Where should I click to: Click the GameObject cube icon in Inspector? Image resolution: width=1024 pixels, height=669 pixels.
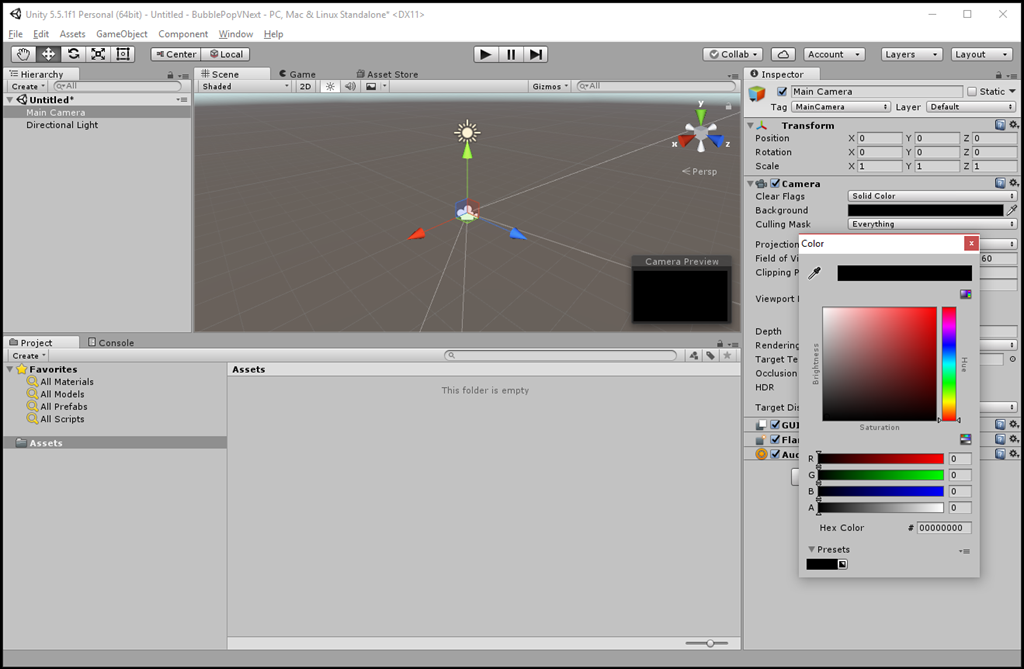point(757,93)
